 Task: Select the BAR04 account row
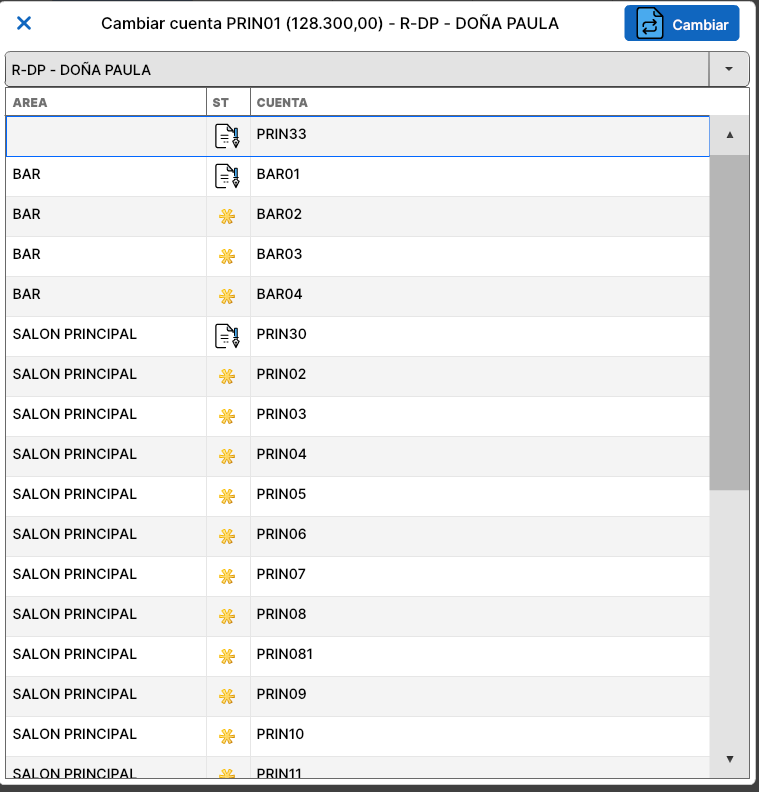358,296
